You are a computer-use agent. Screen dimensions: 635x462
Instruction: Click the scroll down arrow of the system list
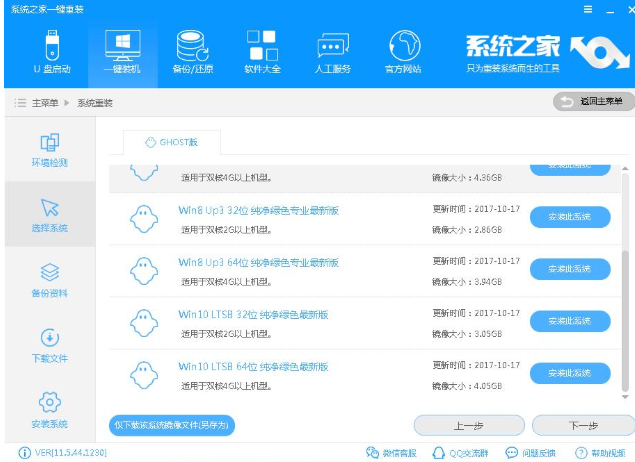pos(625,397)
